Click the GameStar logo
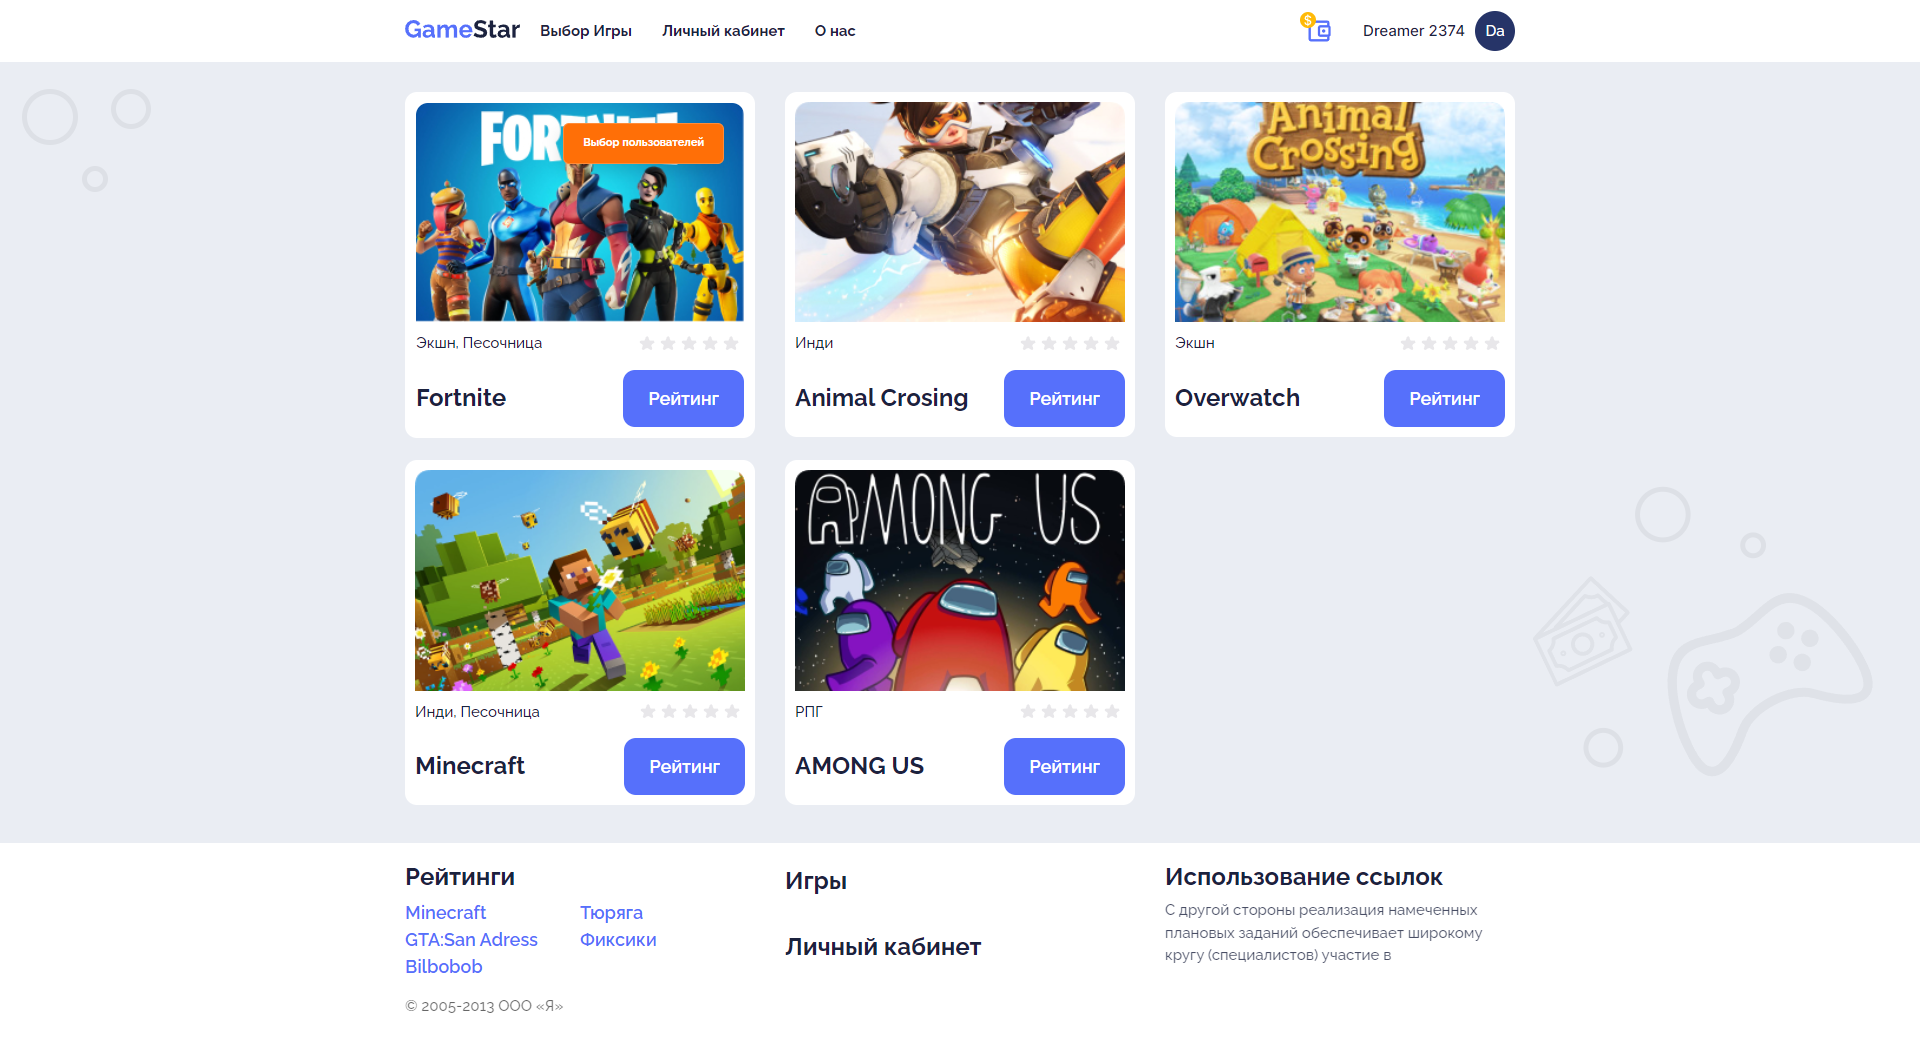The width and height of the screenshot is (1920, 1037). pyautogui.click(x=462, y=30)
